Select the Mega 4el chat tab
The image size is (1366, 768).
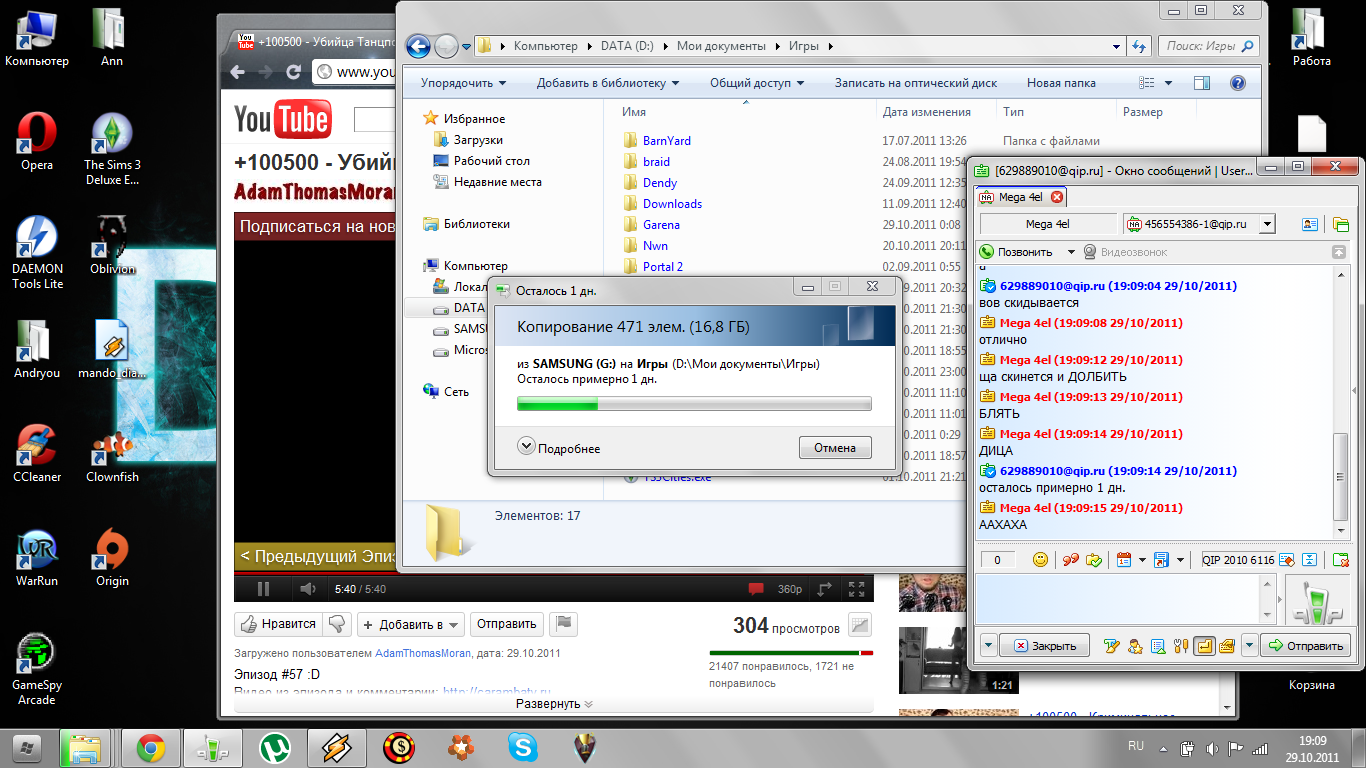click(x=1021, y=197)
